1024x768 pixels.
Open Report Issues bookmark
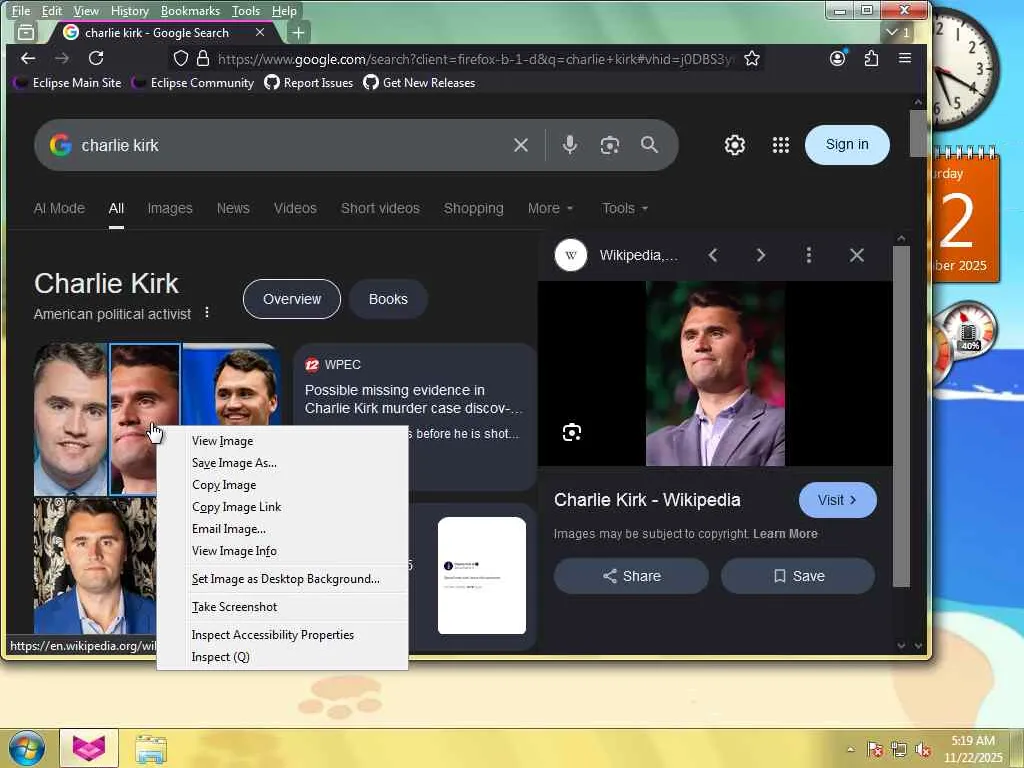(309, 83)
